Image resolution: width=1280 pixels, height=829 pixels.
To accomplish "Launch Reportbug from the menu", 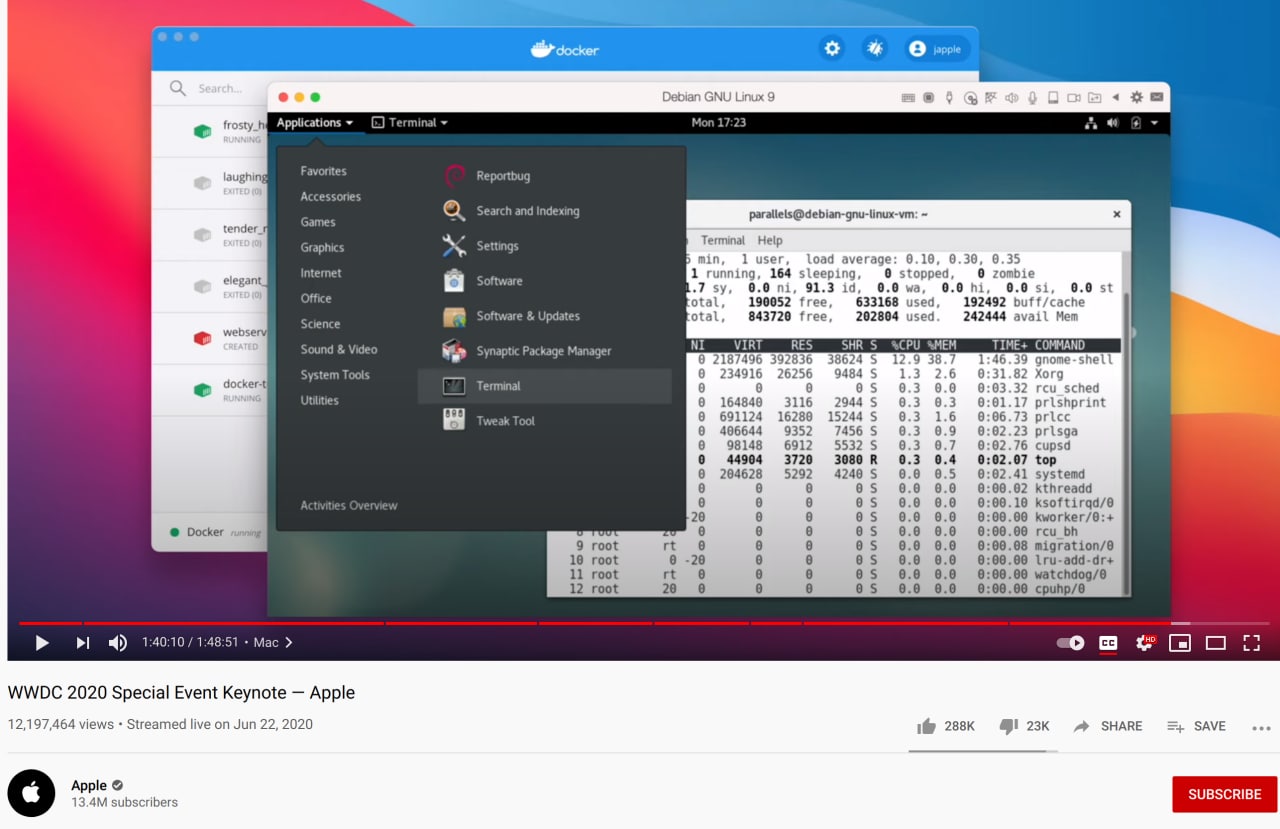I will 544,176.
